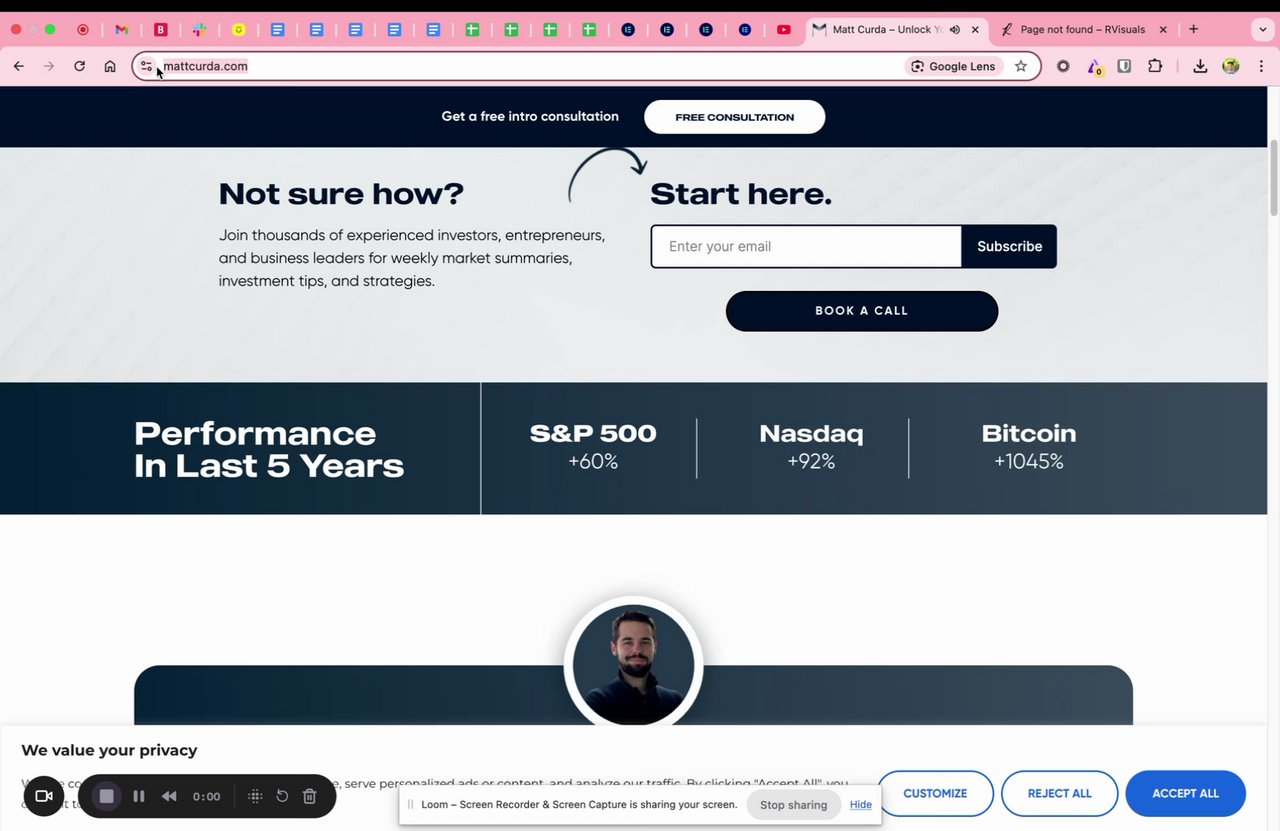Click the Subscribe button
The height and width of the screenshot is (831, 1280).
1009,246
